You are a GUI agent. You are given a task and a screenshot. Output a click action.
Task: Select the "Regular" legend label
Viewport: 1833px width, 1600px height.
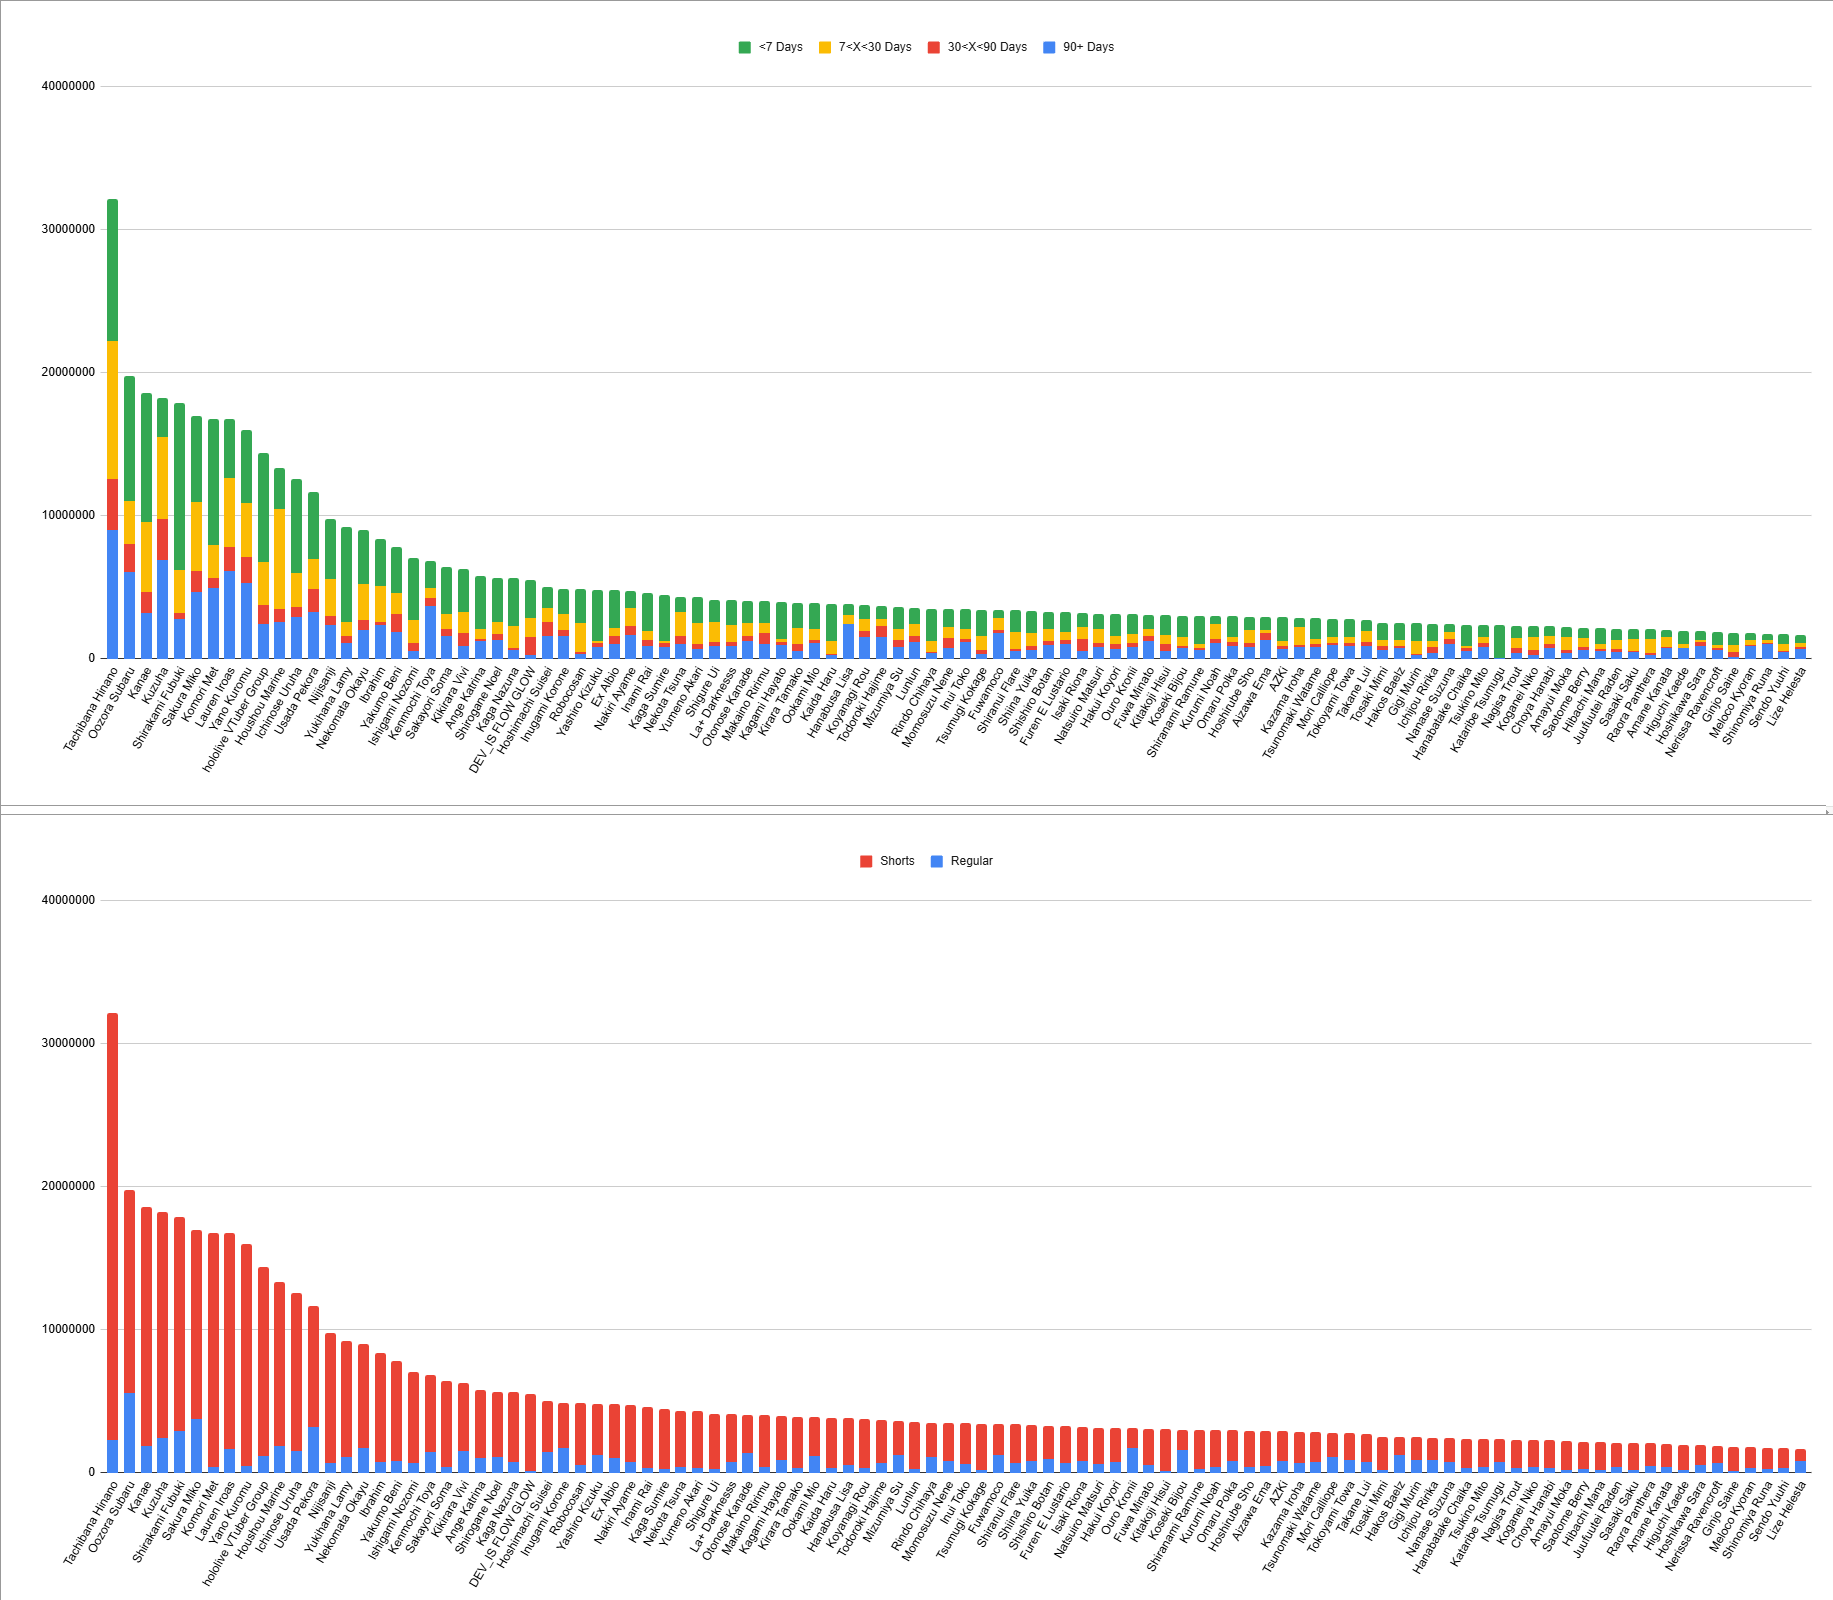pyautogui.click(x=971, y=861)
